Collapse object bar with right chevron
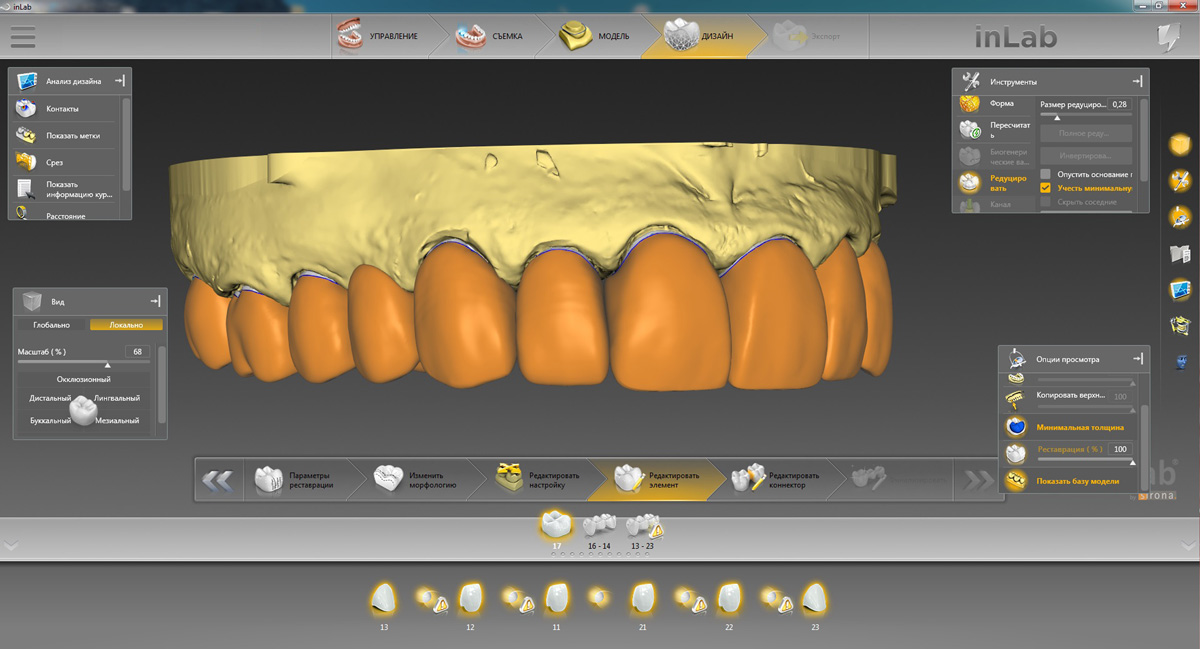 click(x=1189, y=545)
